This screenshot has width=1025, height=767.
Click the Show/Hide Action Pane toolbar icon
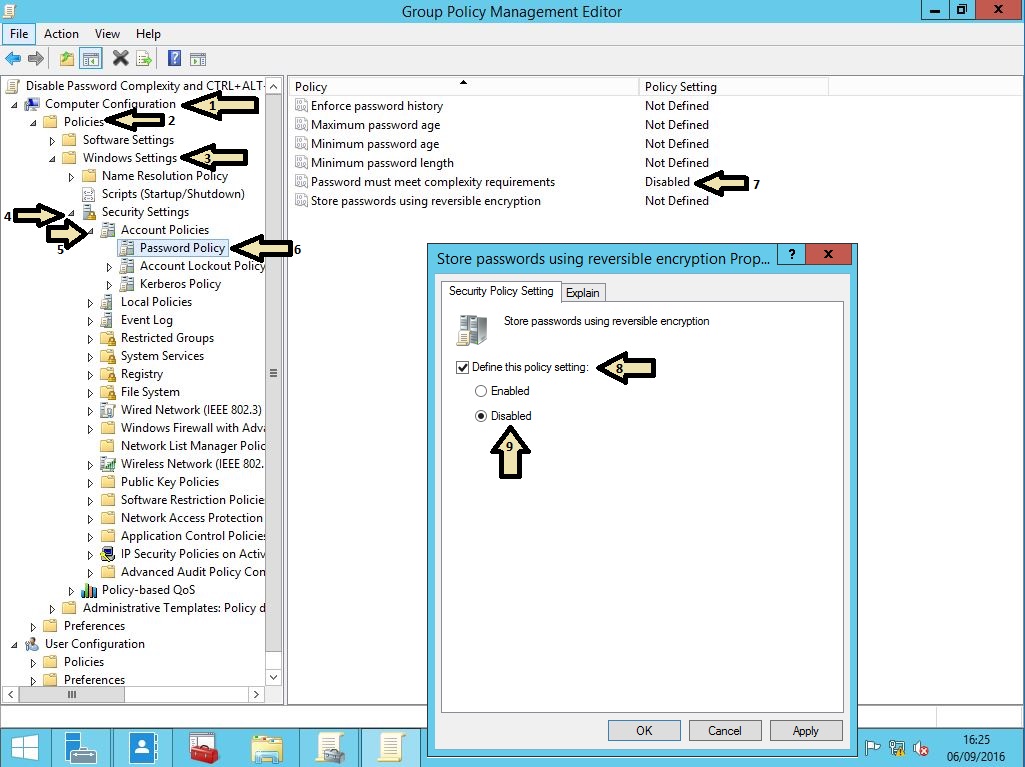coord(197,58)
